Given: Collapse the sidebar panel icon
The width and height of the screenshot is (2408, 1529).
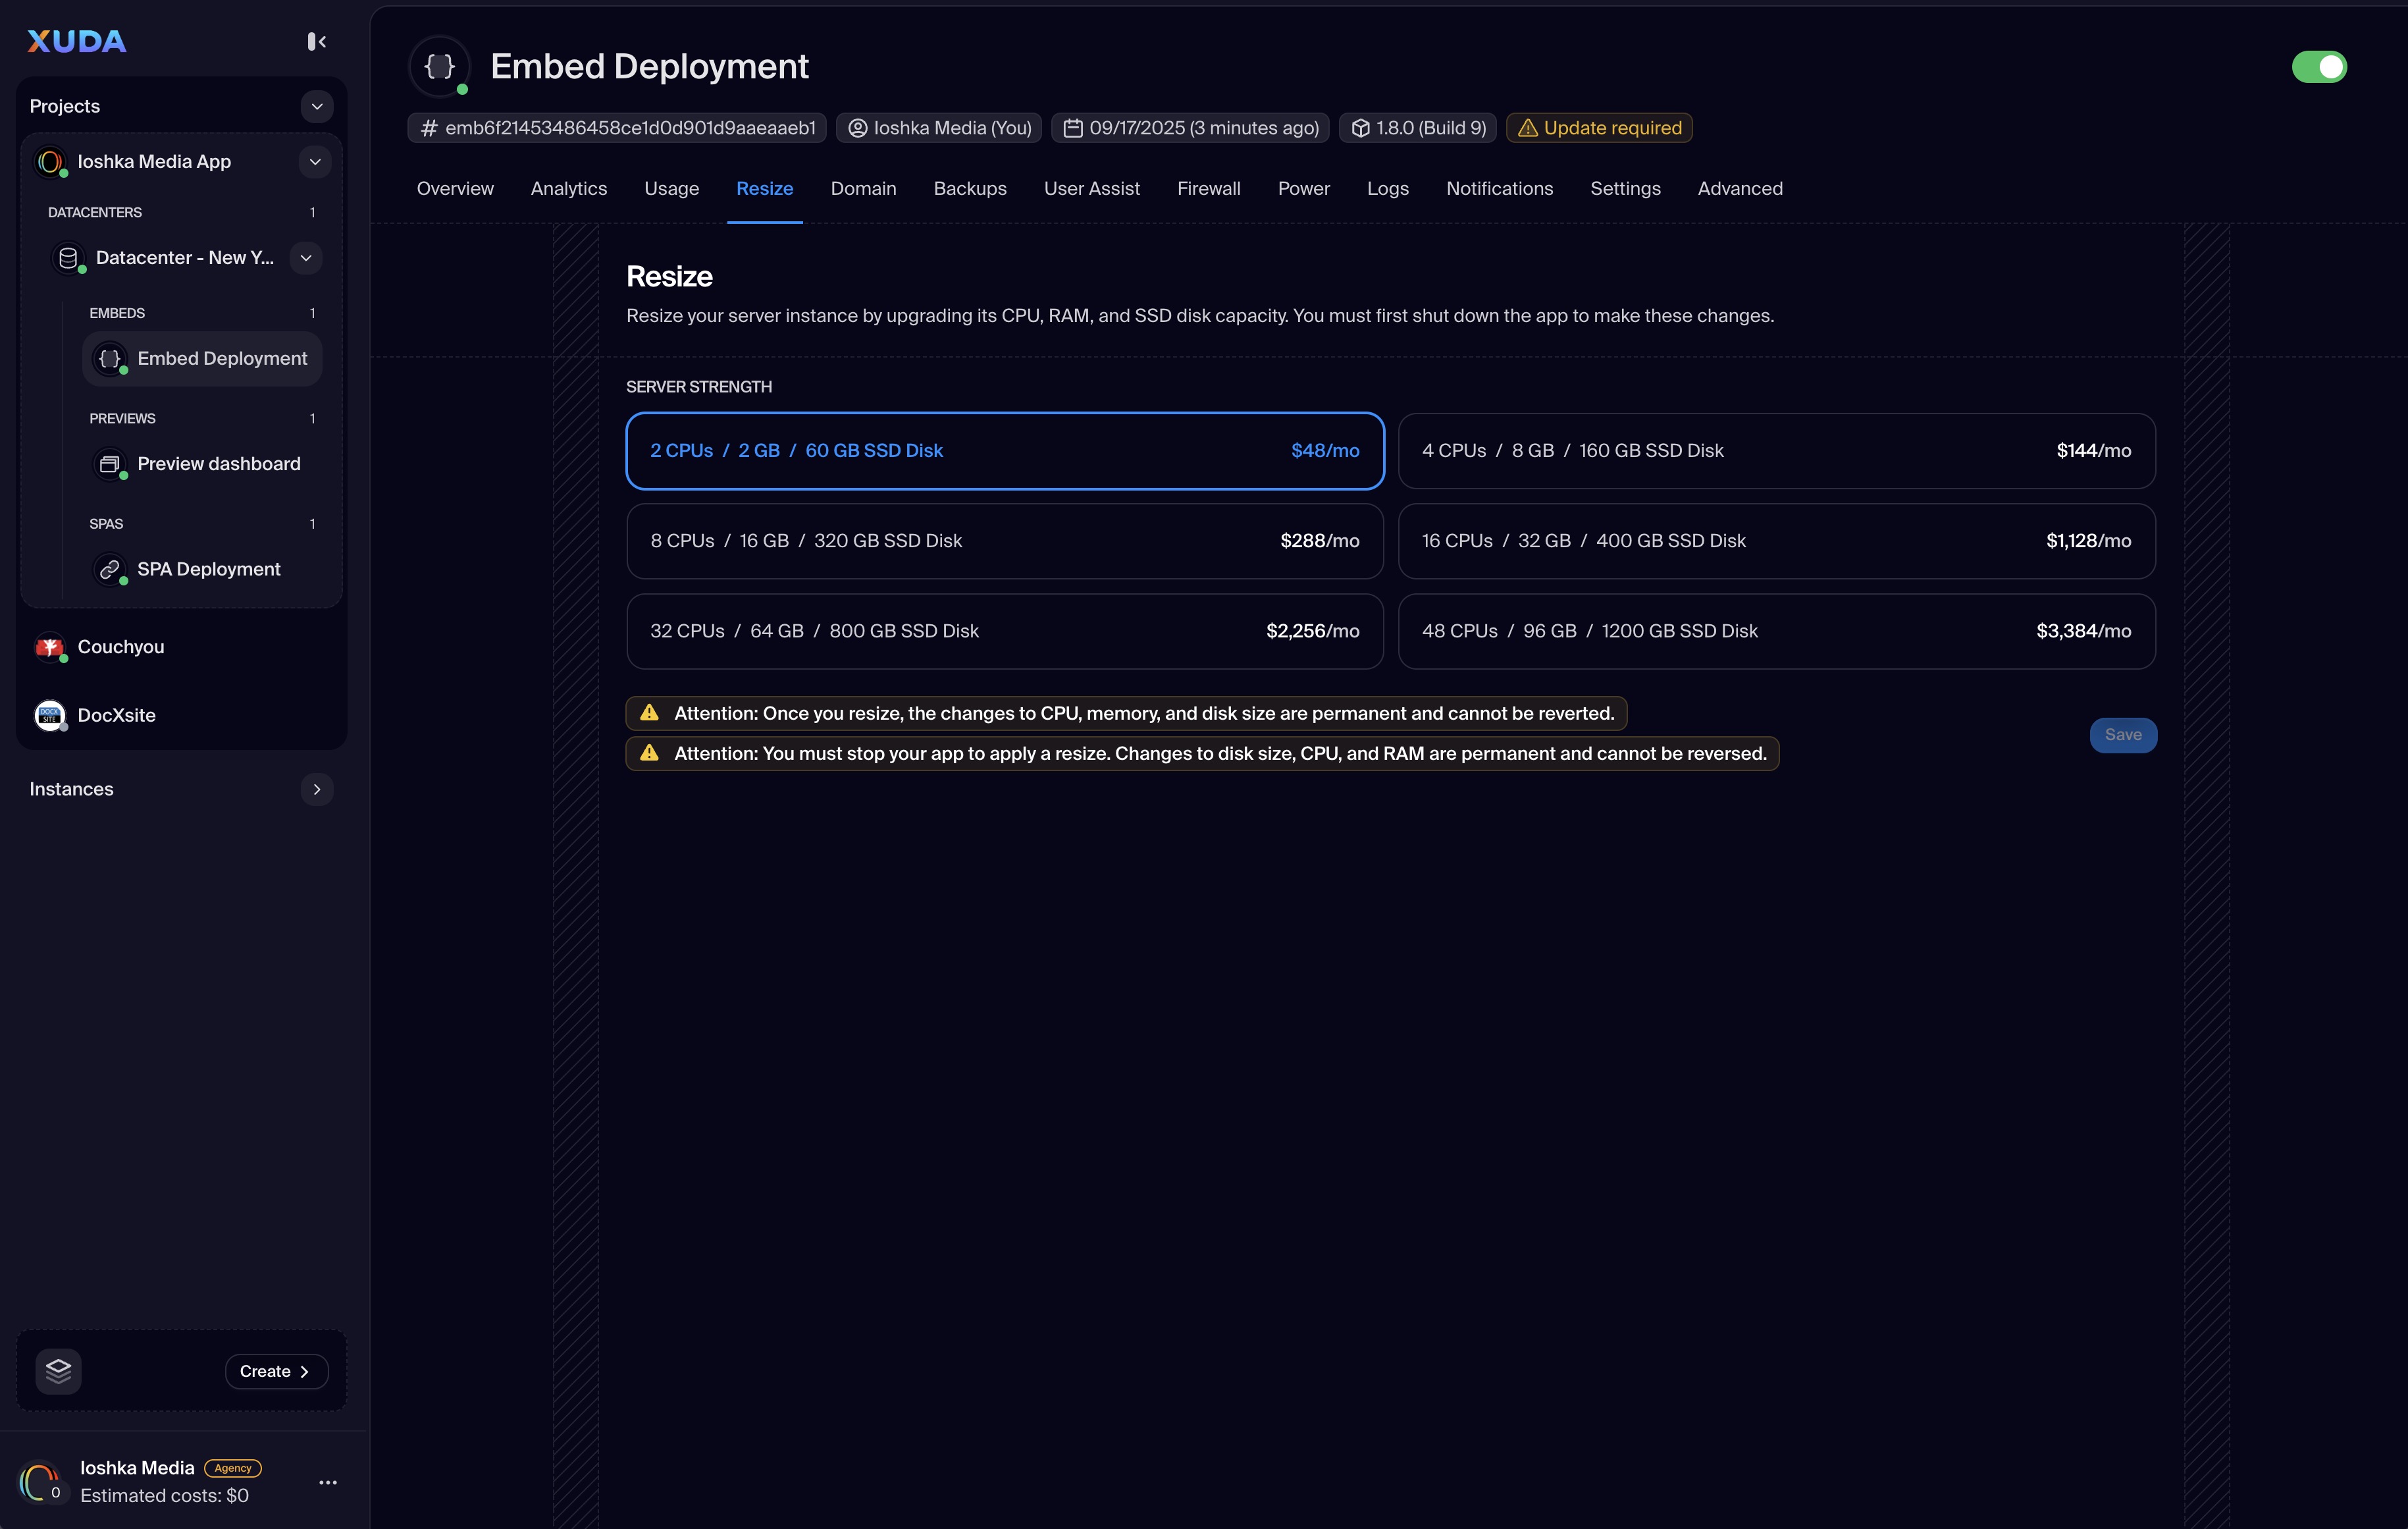Looking at the screenshot, I should point(316,41).
